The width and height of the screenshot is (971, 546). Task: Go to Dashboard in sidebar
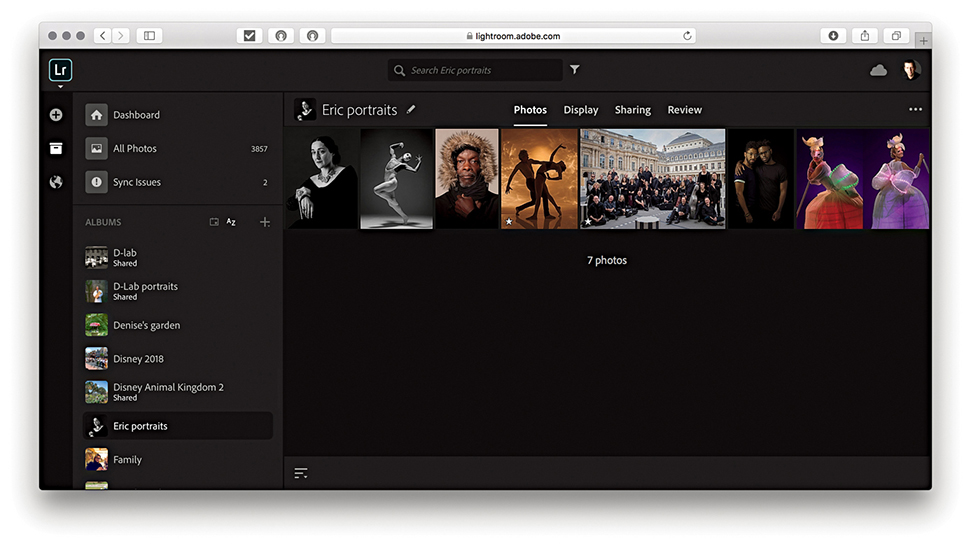(x=136, y=115)
